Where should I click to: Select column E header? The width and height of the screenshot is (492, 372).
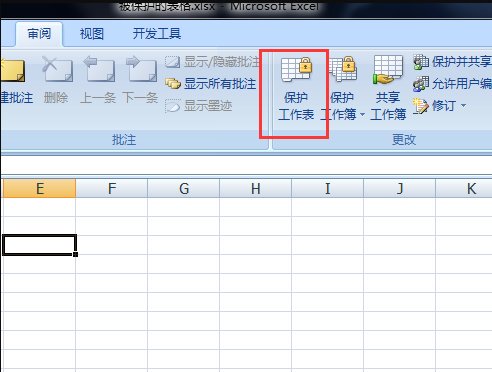point(39,189)
